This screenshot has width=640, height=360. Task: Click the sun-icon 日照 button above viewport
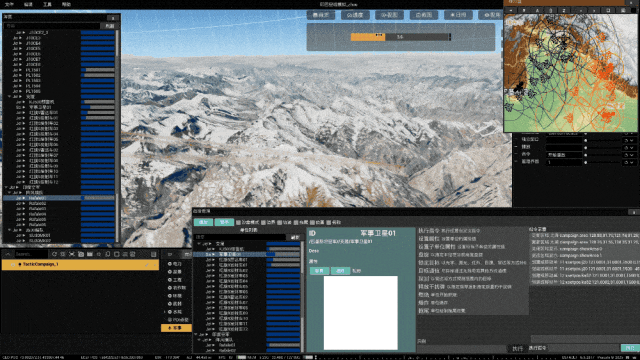click(458, 15)
